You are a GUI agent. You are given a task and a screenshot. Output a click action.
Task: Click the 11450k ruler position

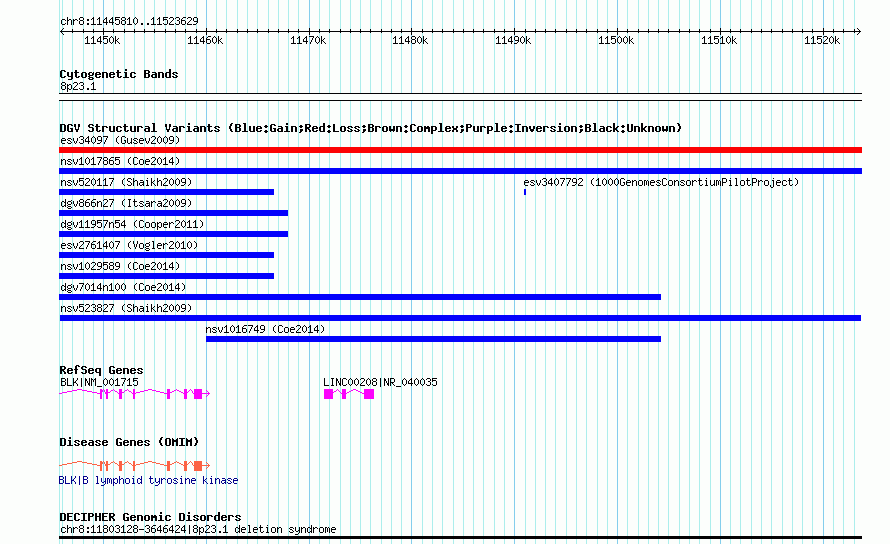coord(102,40)
